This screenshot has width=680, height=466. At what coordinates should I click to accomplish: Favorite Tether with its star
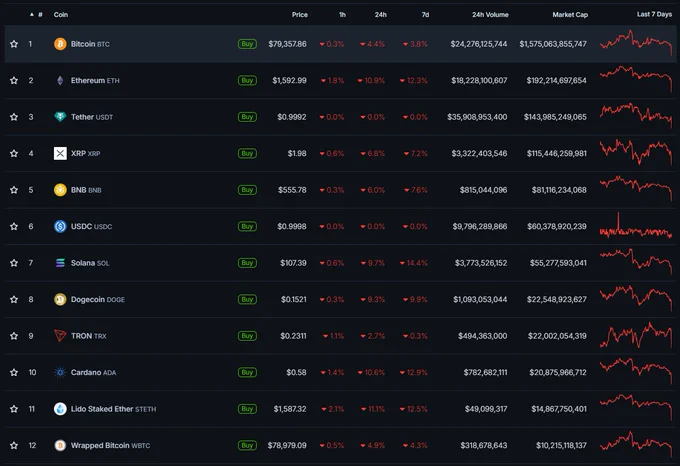click(x=14, y=117)
